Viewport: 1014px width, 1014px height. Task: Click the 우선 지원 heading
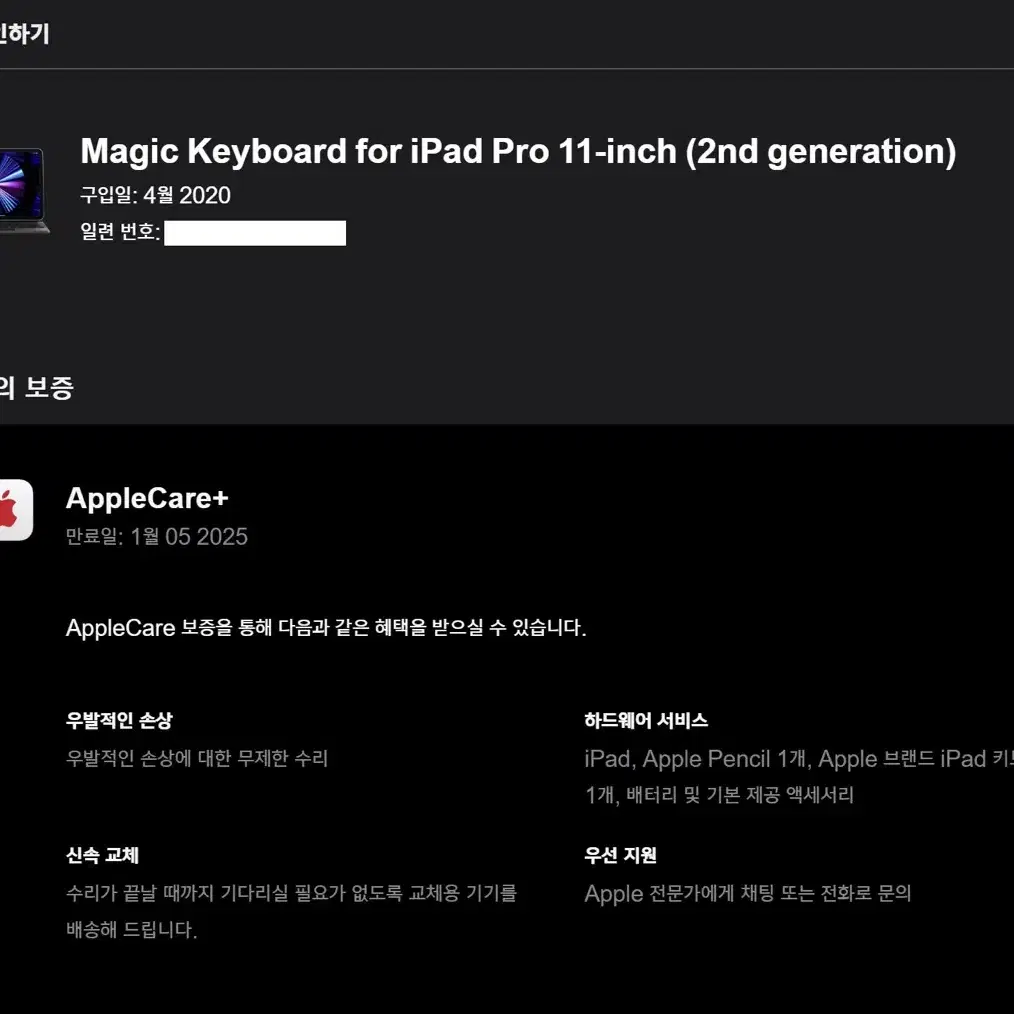pyautogui.click(x=620, y=855)
